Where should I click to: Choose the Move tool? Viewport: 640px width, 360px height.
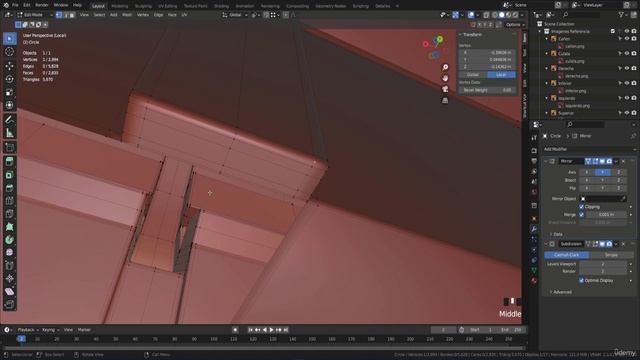[x=9, y=65]
